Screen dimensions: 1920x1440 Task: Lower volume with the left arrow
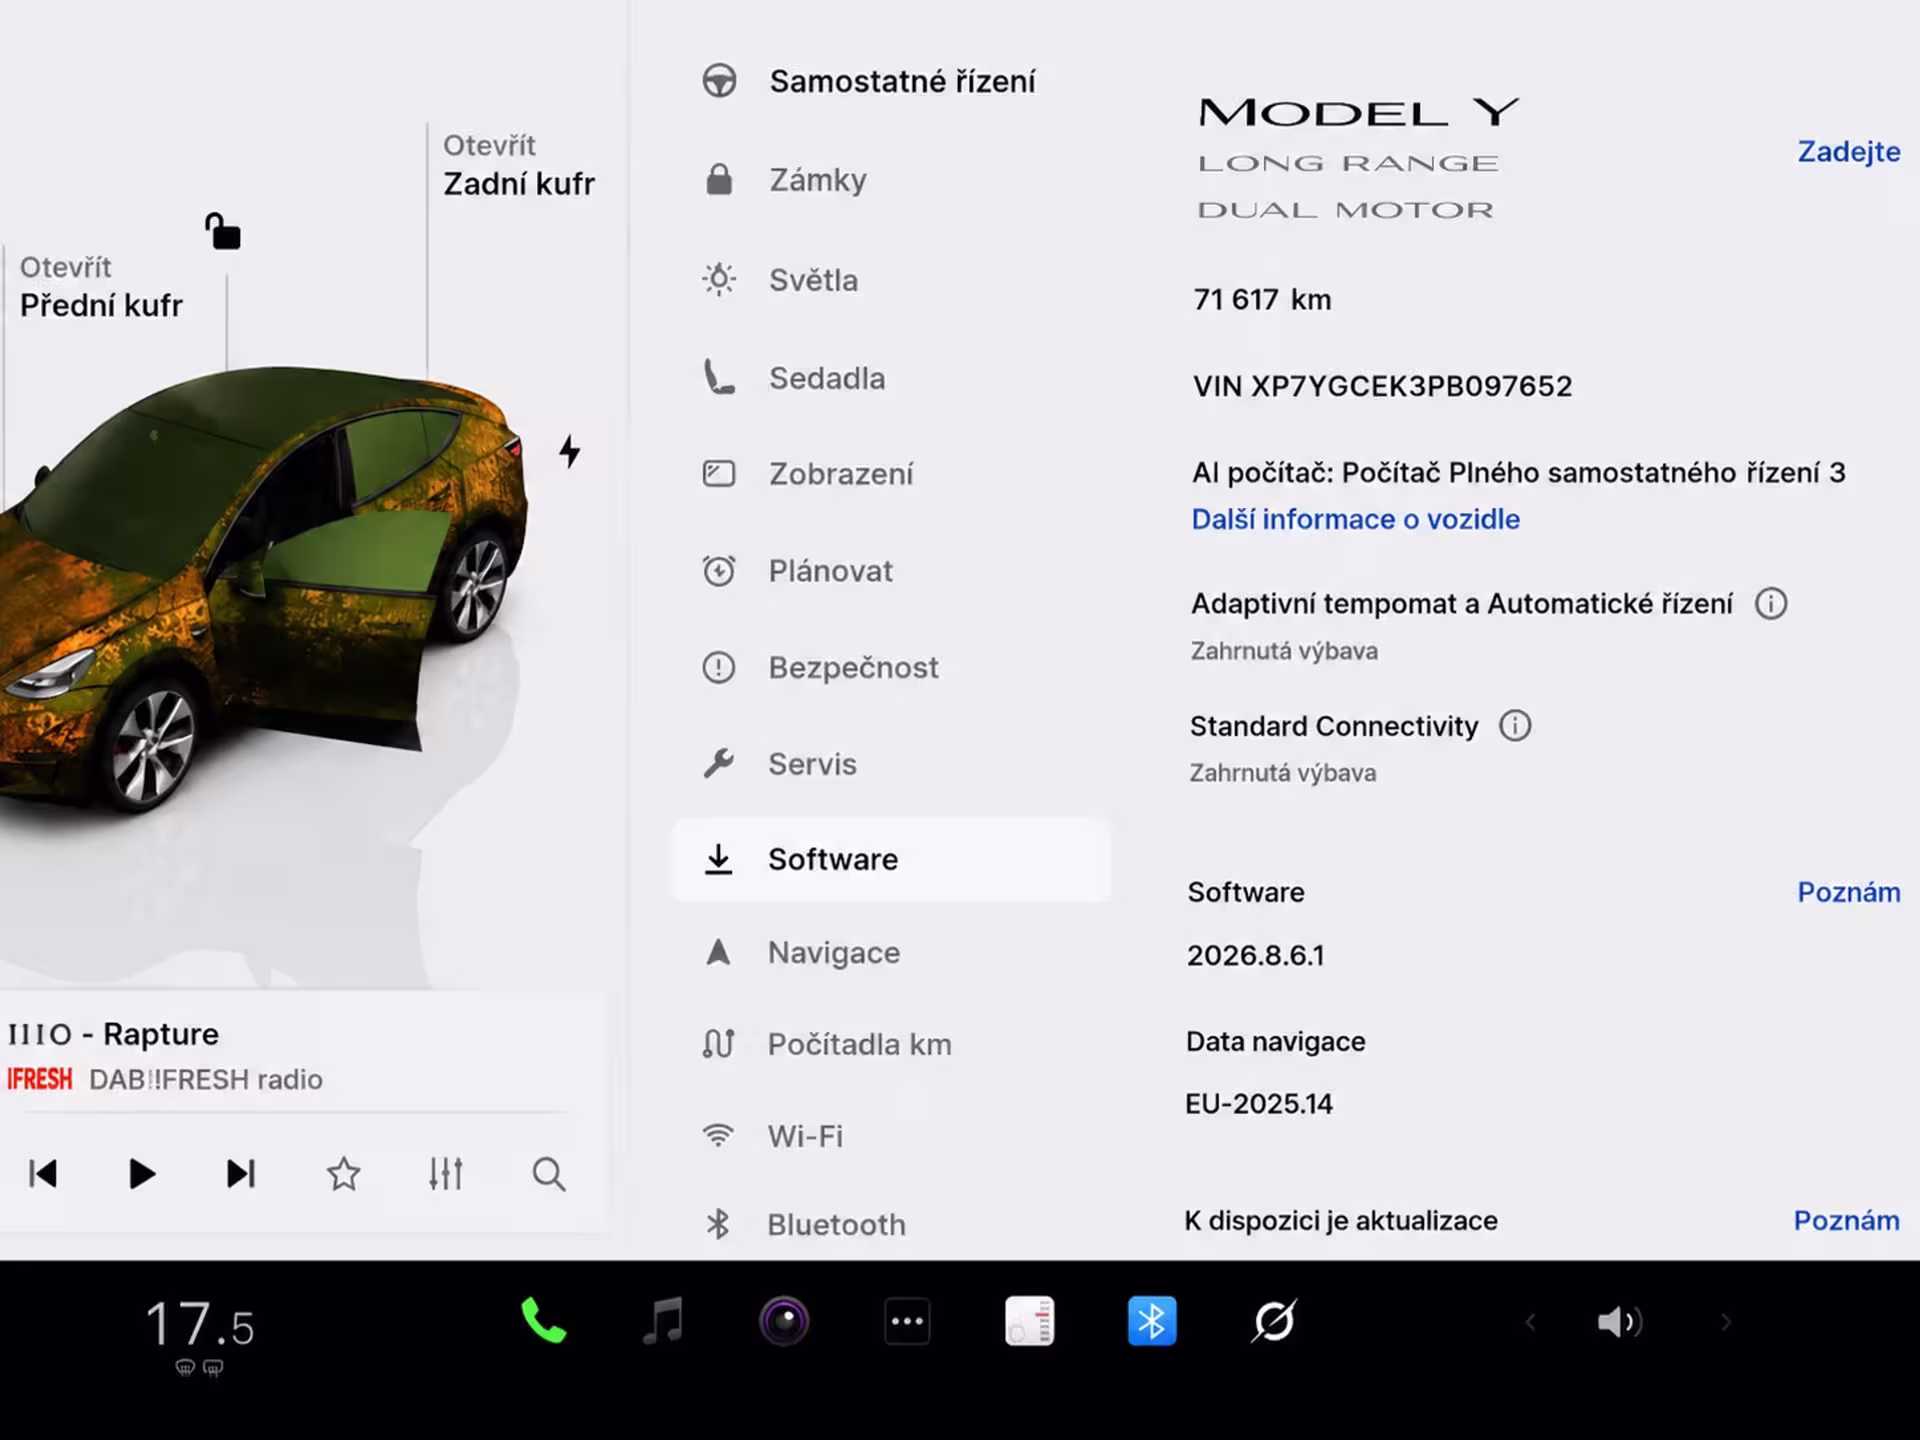click(1530, 1323)
